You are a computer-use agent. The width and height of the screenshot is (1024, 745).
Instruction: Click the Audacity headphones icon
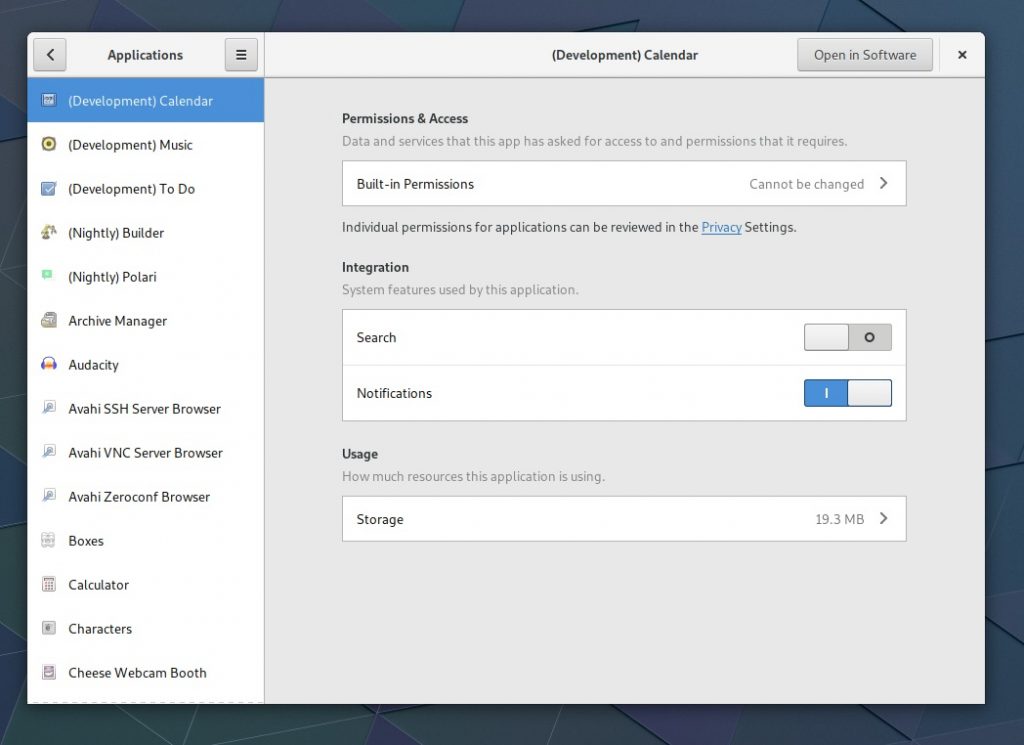point(48,365)
